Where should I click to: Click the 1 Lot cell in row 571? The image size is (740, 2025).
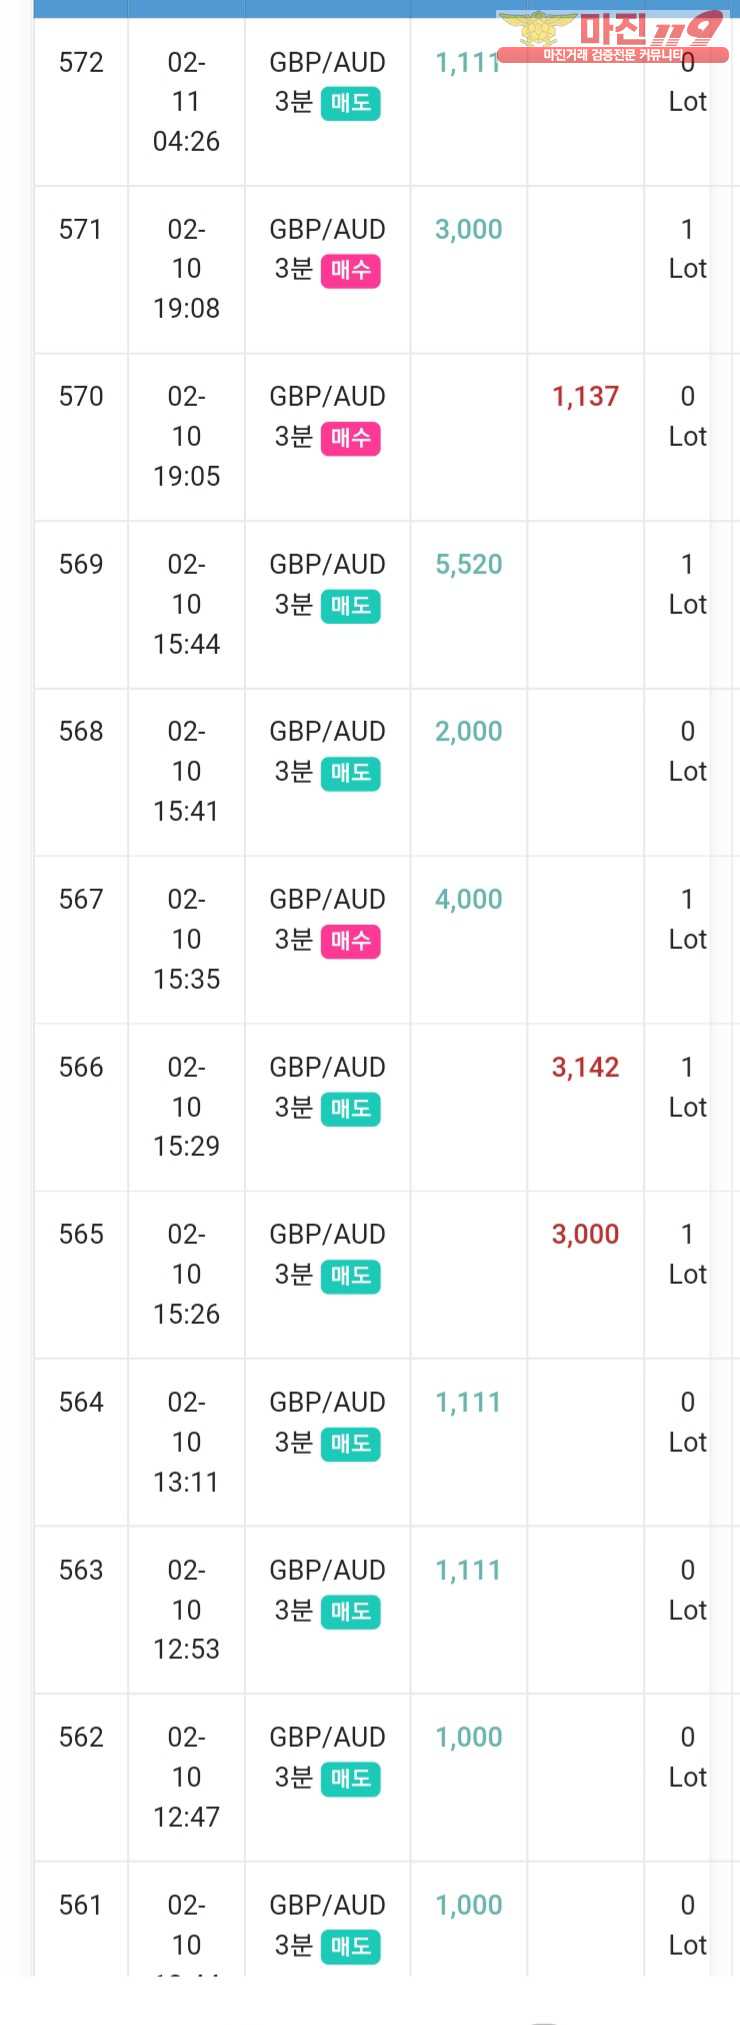(x=687, y=249)
